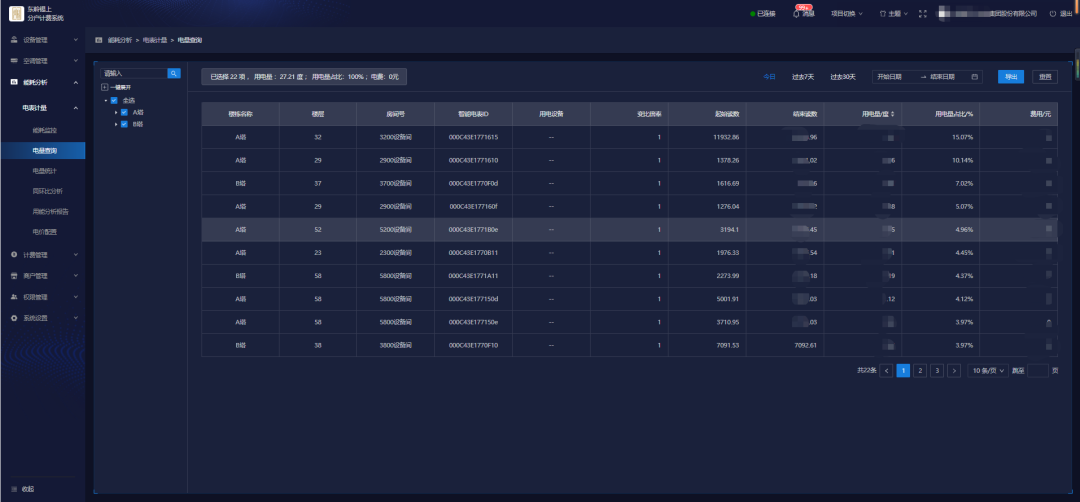
Task: Open 同环比分析 in sidebar
Action: 48,191
